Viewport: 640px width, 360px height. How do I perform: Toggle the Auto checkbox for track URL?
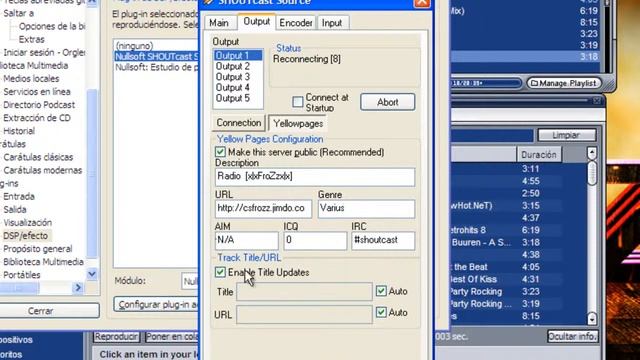point(381,312)
